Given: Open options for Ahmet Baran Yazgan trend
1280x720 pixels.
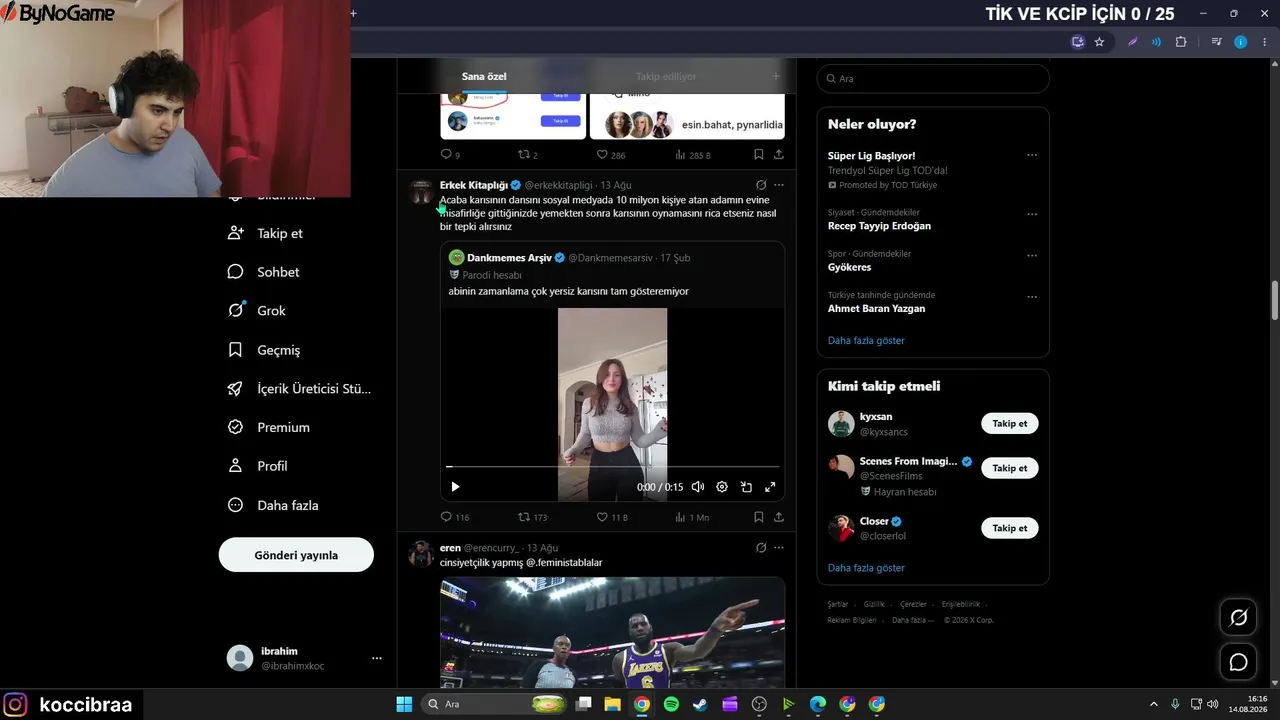Looking at the screenshot, I should pos(1032,297).
